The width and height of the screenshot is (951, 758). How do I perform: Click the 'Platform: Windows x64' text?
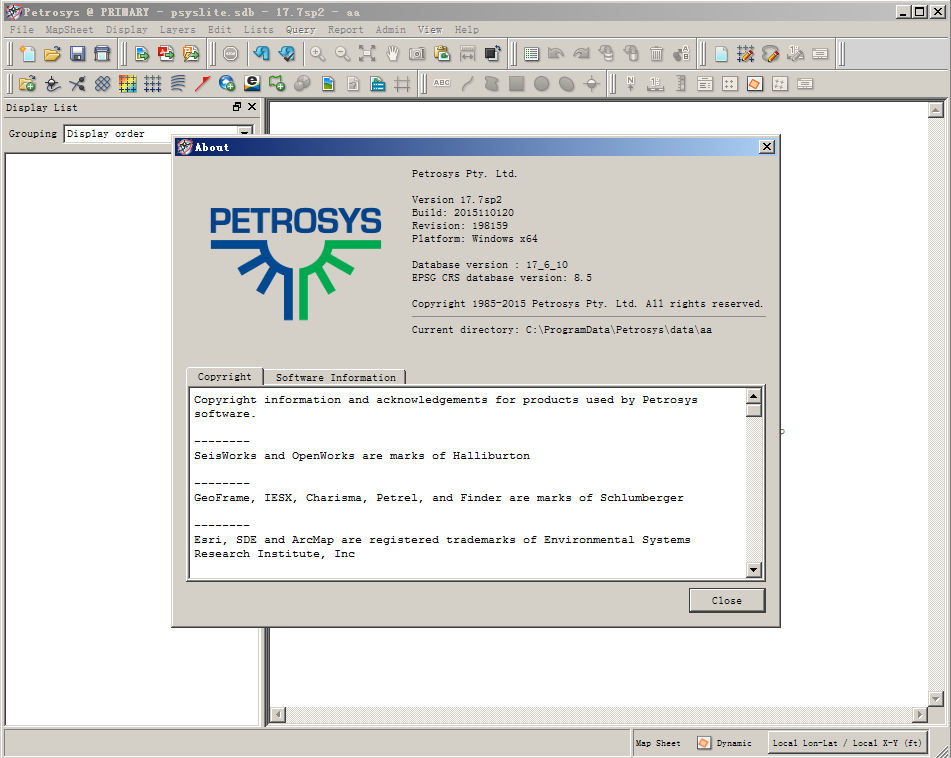[474, 238]
